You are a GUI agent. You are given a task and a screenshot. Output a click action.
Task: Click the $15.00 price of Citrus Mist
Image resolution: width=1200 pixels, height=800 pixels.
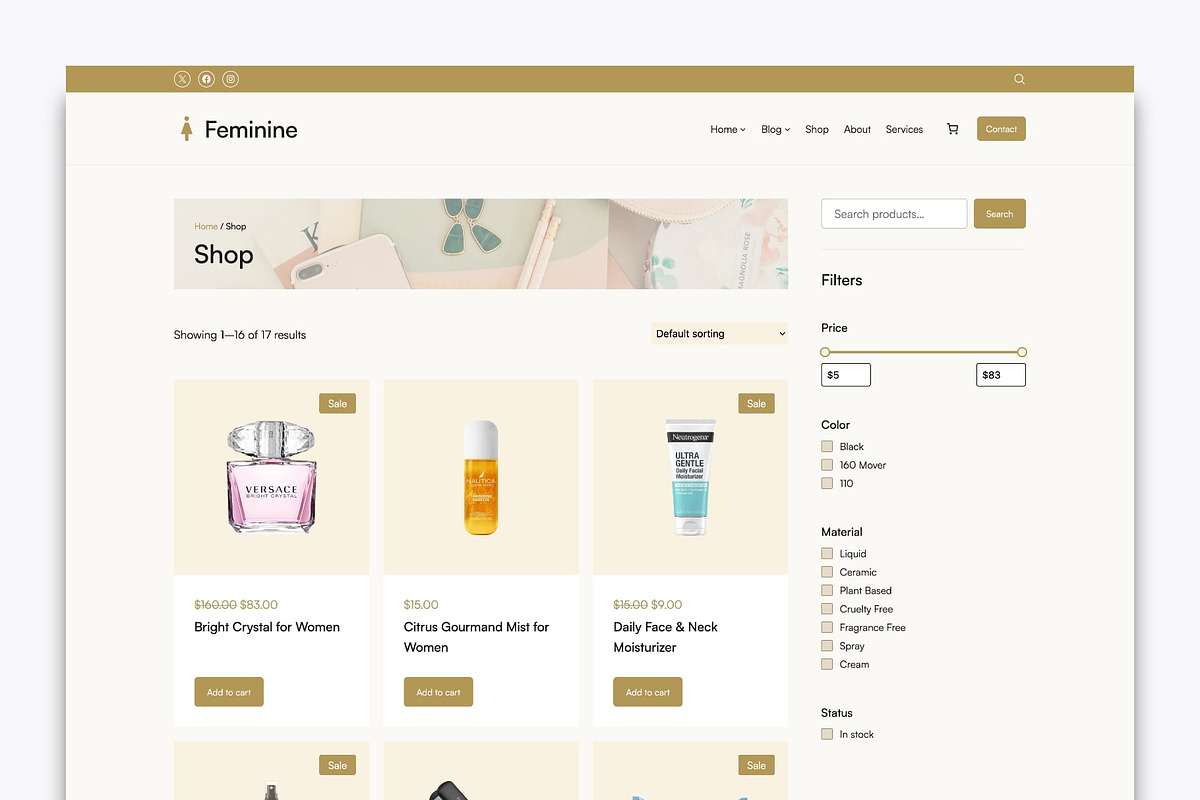[421, 605]
